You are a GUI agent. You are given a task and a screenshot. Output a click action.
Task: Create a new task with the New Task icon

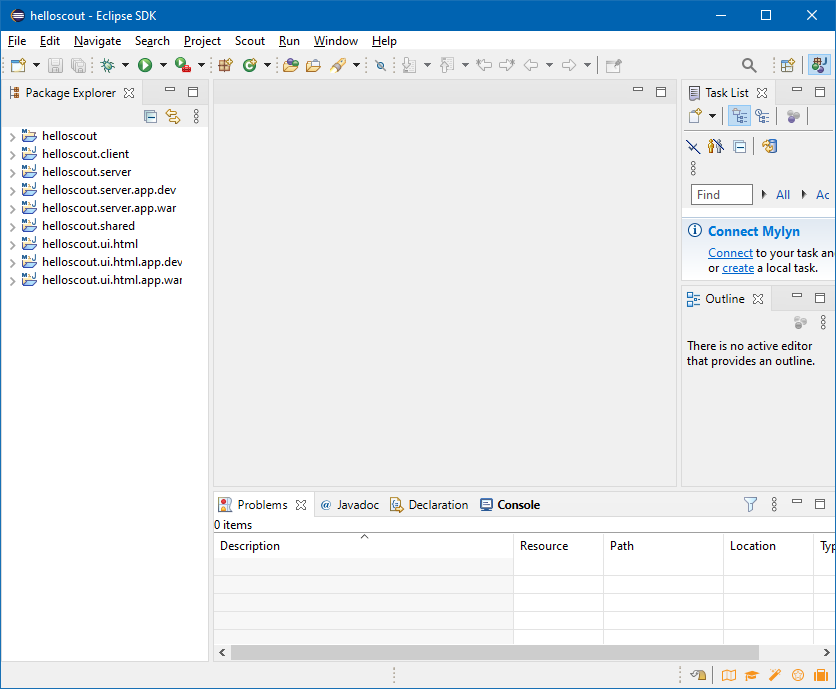tap(696, 115)
